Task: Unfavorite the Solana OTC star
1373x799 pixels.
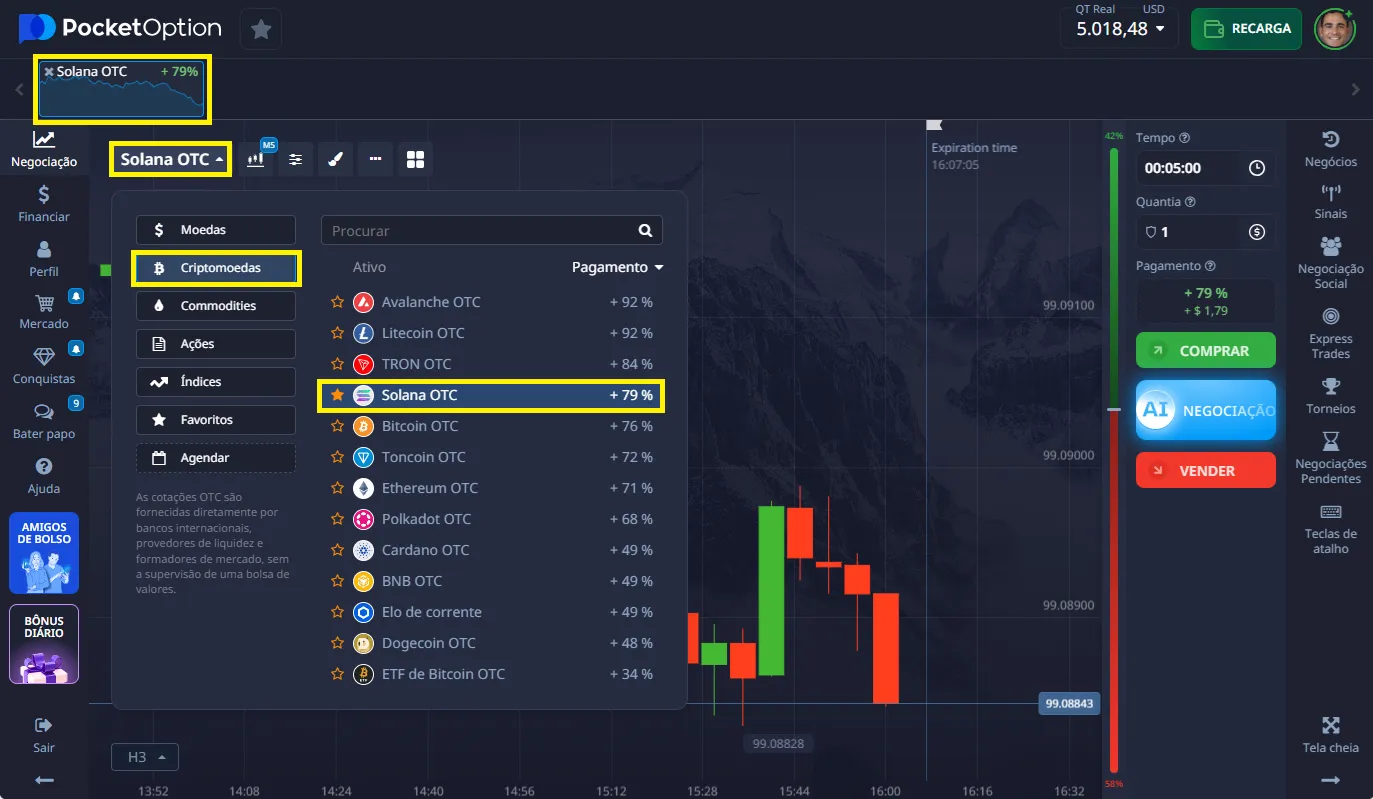Action: 337,395
